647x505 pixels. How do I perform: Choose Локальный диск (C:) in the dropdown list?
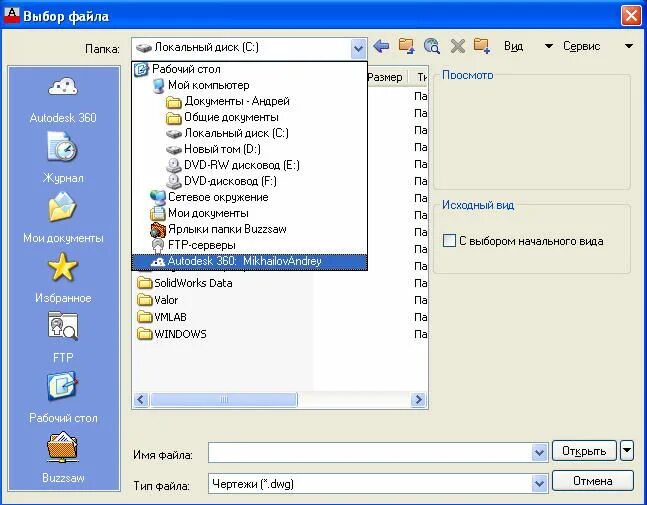(x=249, y=133)
